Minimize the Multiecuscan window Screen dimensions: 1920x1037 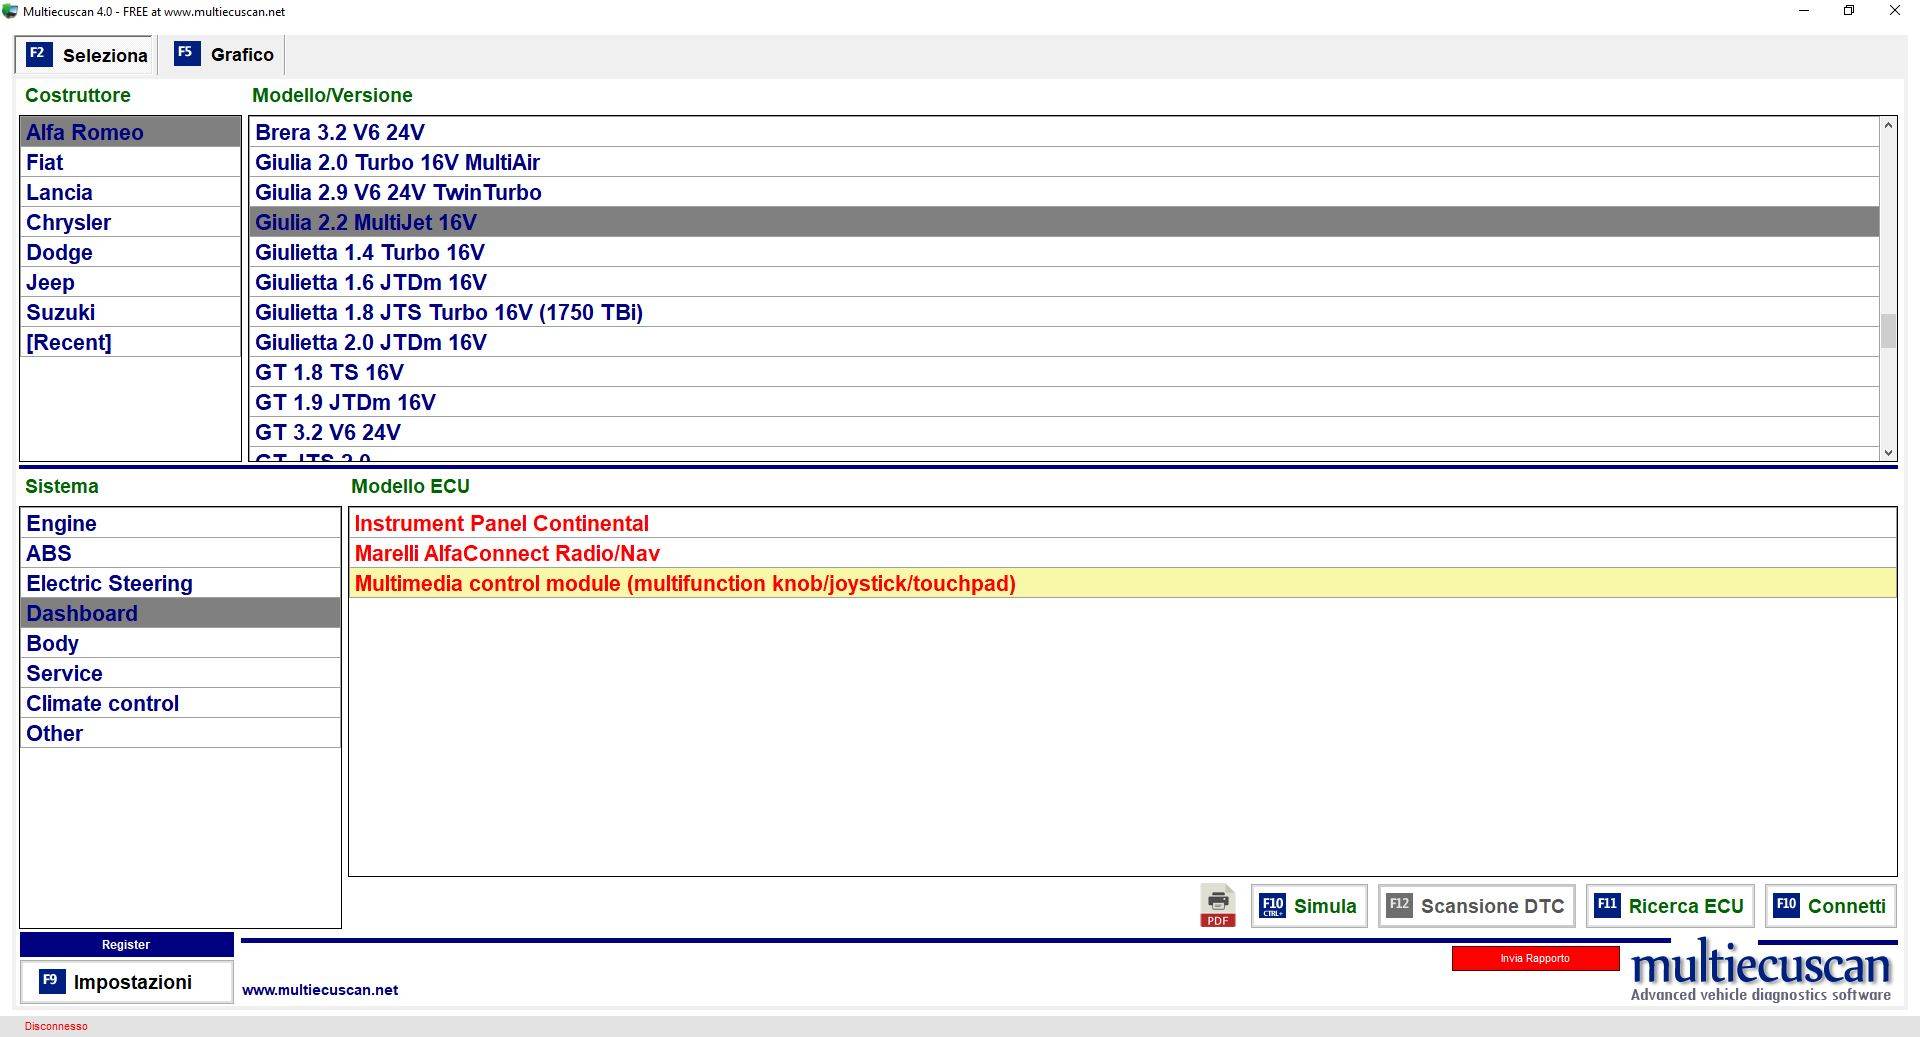tap(1804, 11)
